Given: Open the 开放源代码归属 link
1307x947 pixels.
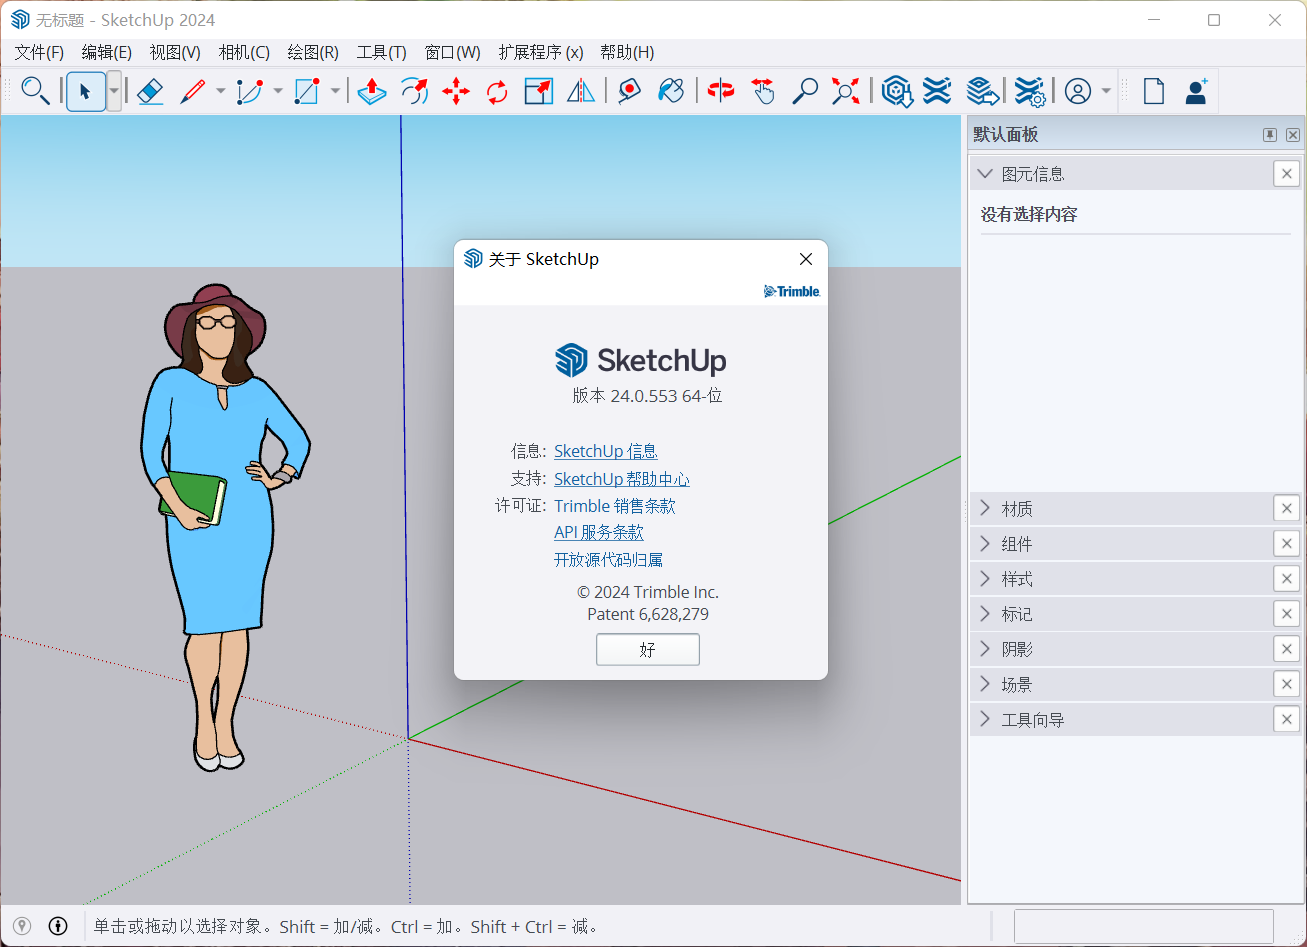Looking at the screenshot, I should coord(609,560).
